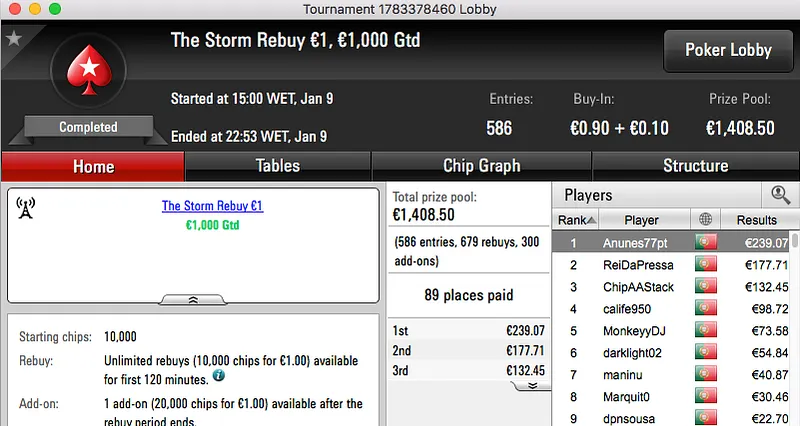
Task: Click the broadcast antenna icon
Action: coord(26,208)
